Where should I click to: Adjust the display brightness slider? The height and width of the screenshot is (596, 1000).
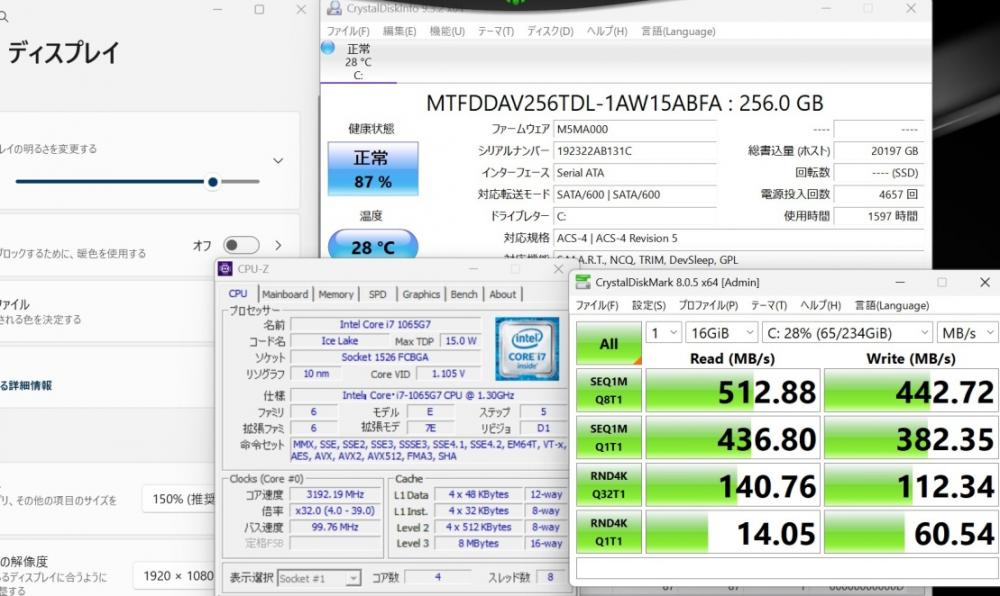pos(137,182)
